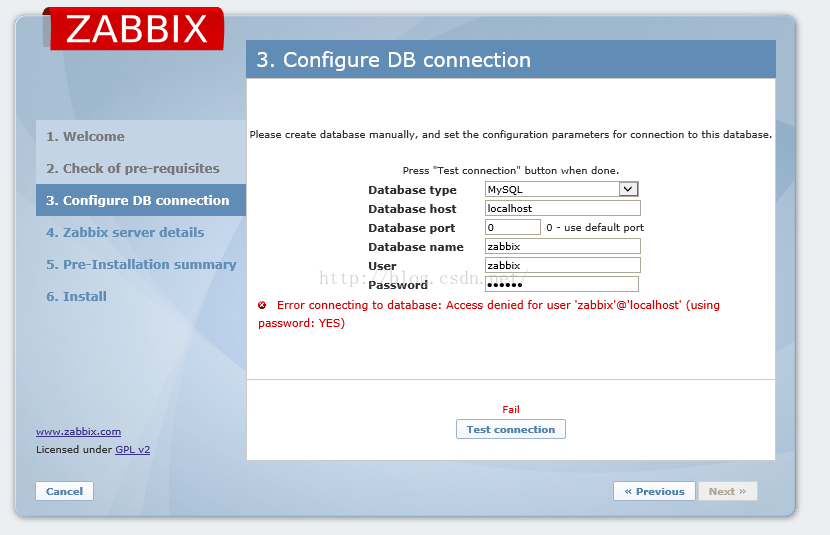Image resolution: width=830 pixels, height=535 pixels.
Task: Open the GPL v2 license link
Action: pos(132,449)
